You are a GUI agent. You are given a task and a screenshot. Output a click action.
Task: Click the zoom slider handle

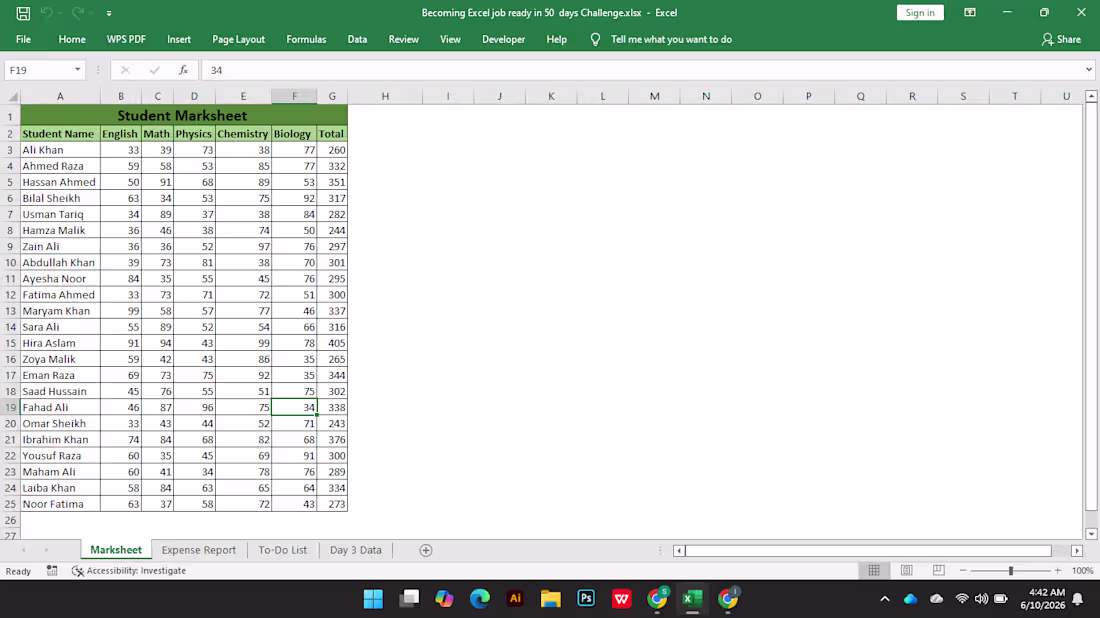click(x=1011, y=571)
